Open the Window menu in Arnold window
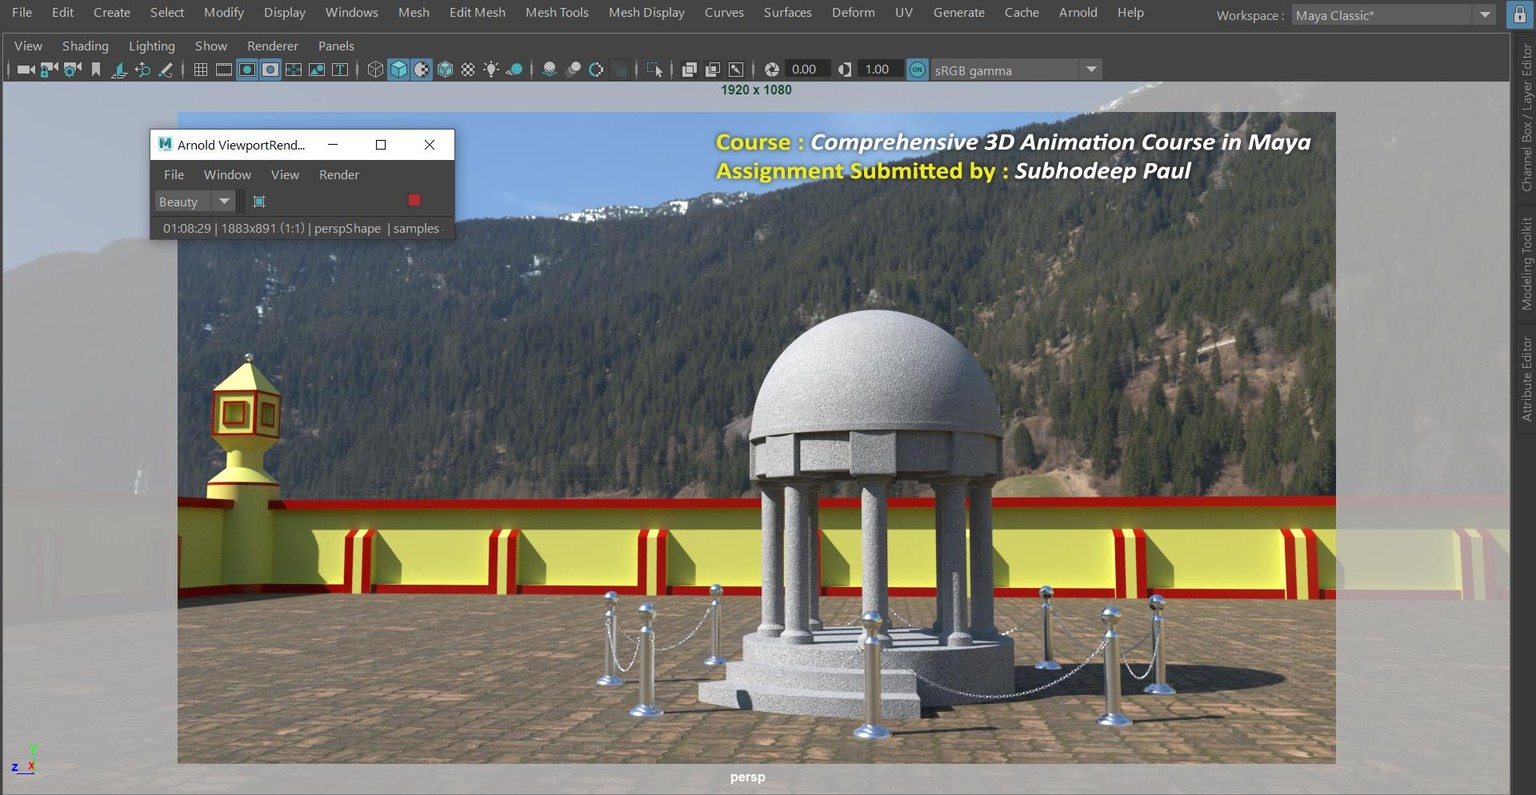 click(227, 174)
